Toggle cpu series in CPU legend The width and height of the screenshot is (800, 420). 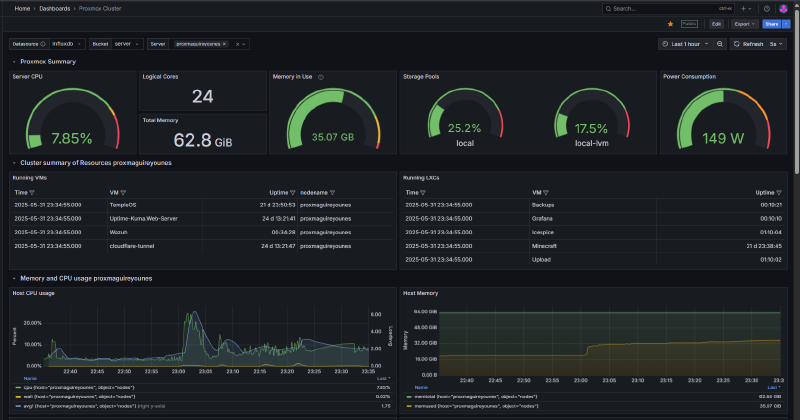[x=79, y=388]
